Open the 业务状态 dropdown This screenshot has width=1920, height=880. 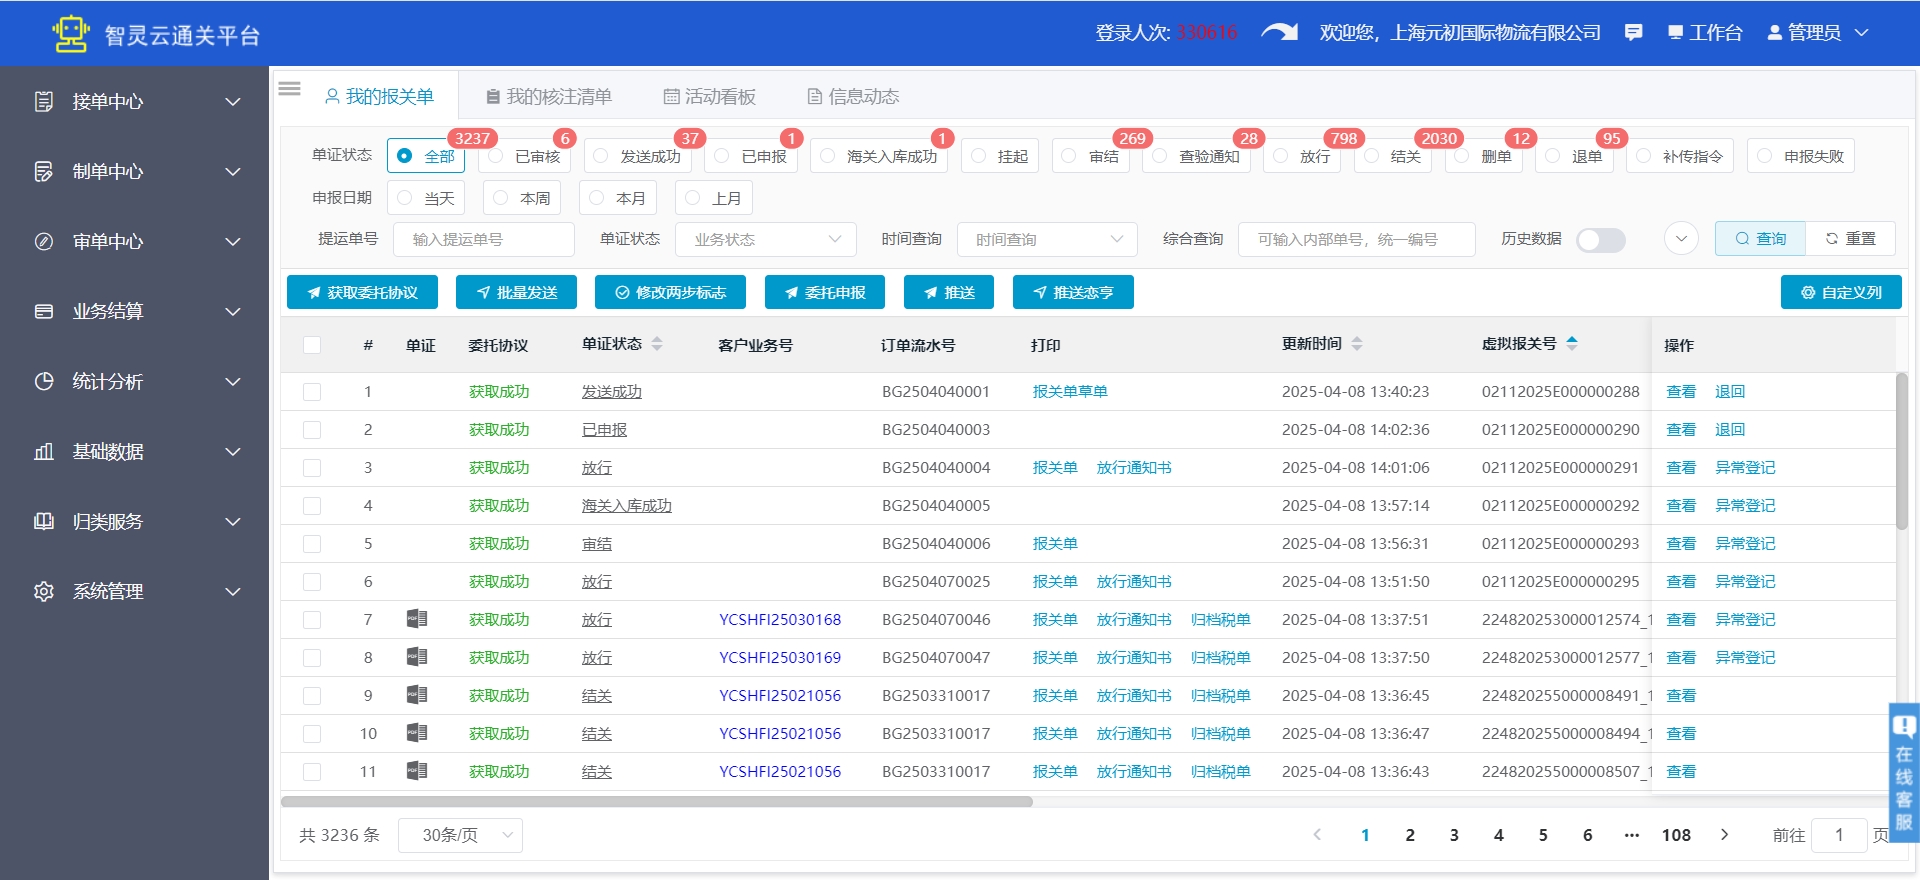[766, 240]
